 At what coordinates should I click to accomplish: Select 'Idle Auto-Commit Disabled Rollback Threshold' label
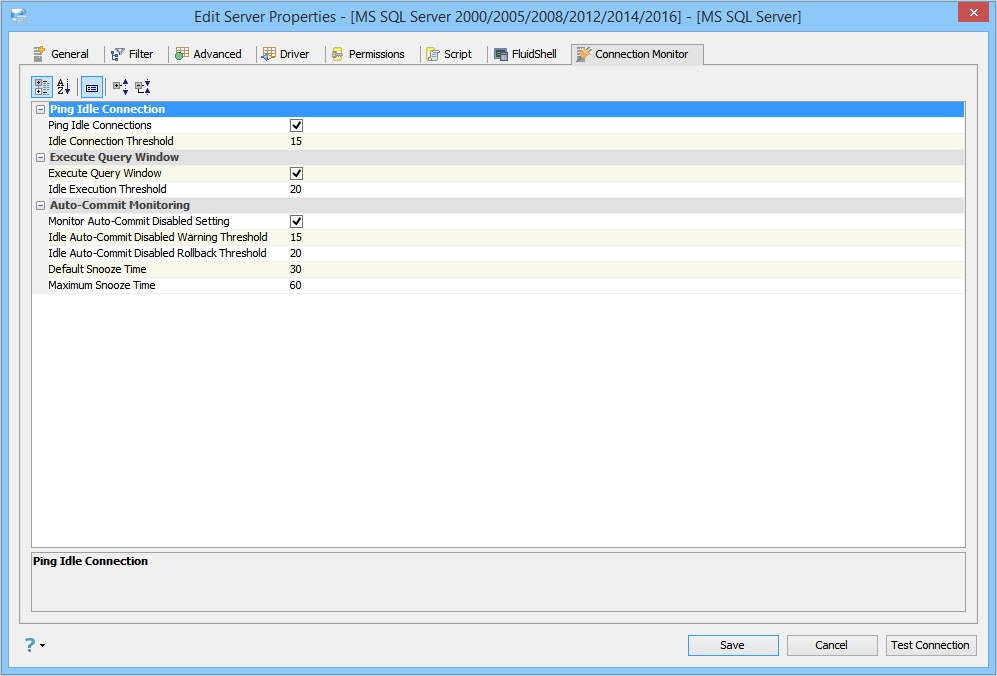point(157,253)
